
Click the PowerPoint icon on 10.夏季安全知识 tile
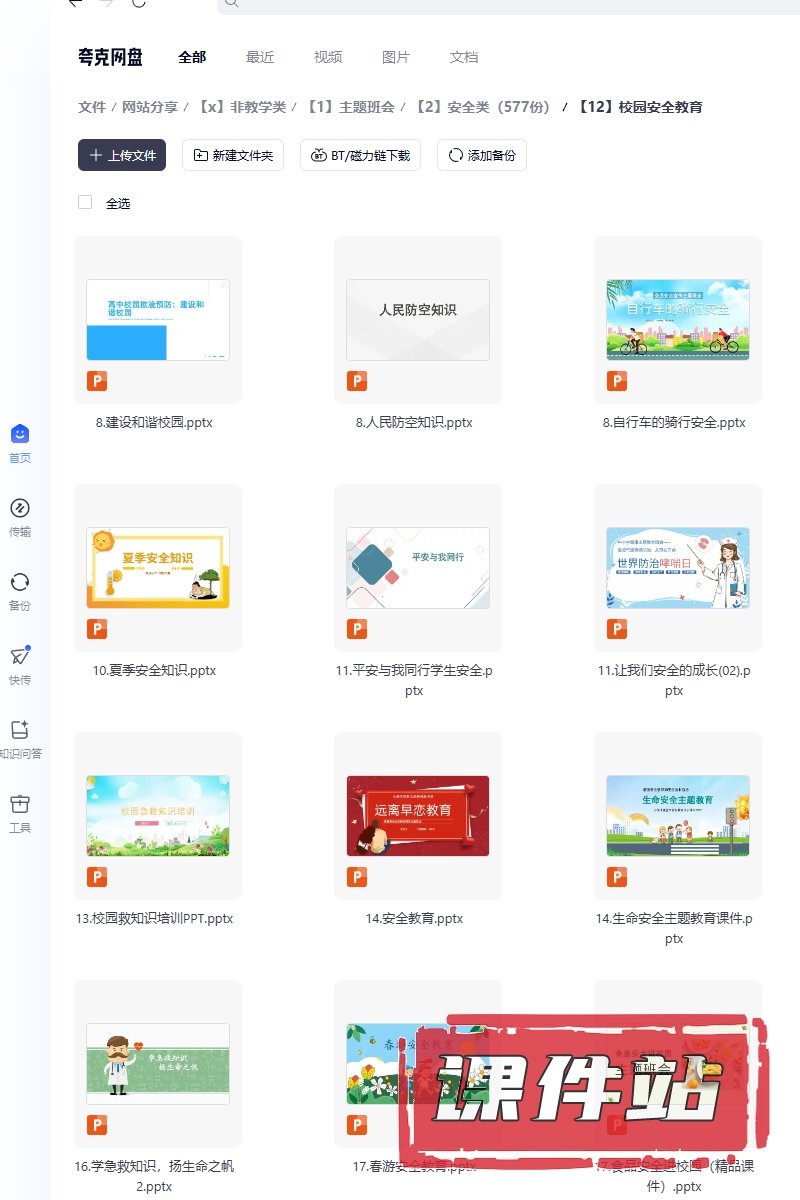(x=97, y=629)
